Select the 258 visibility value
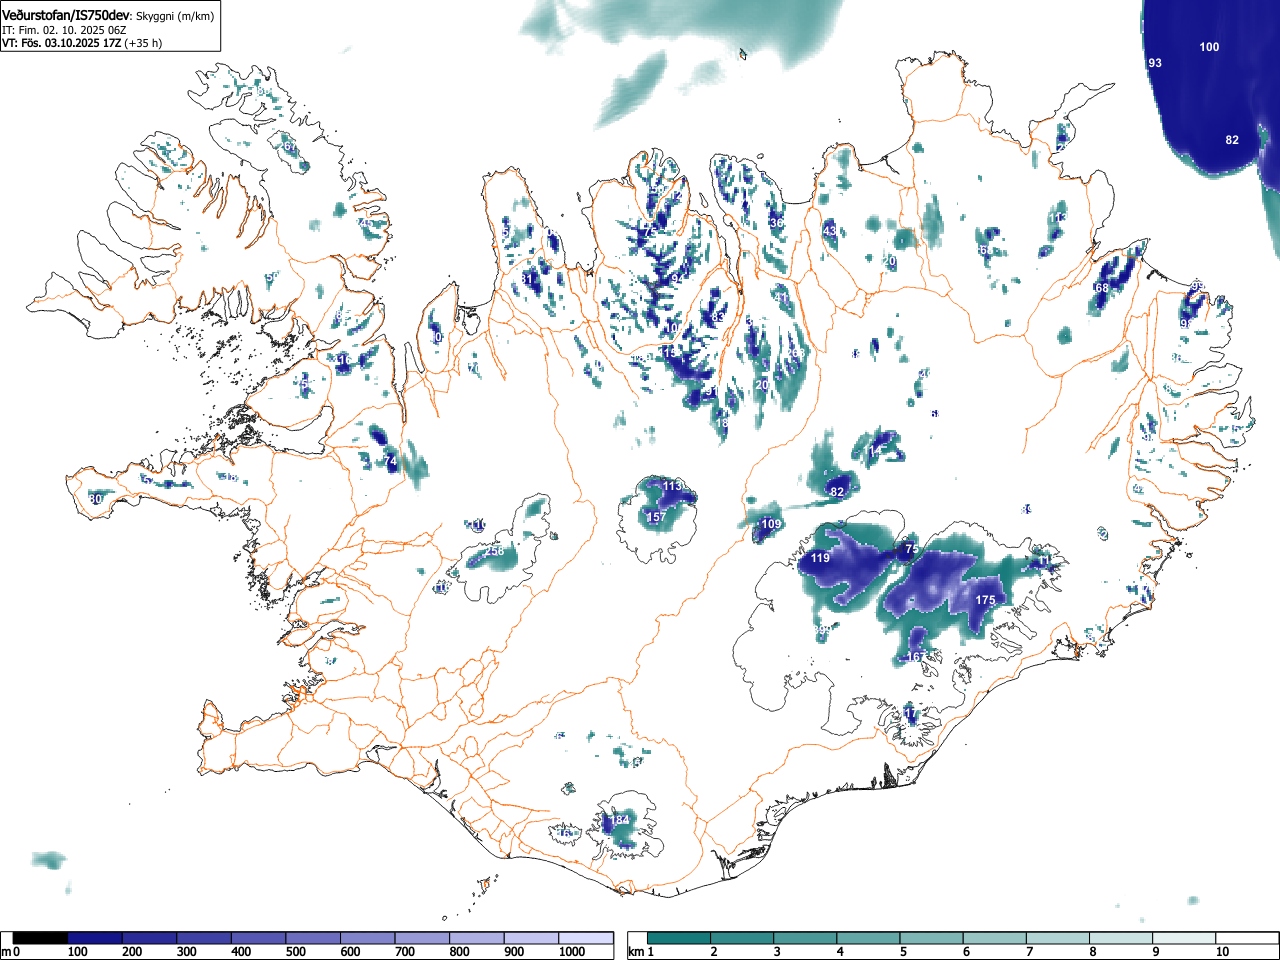The width and height of the screenshot is (1280, 960). (494, 551)
